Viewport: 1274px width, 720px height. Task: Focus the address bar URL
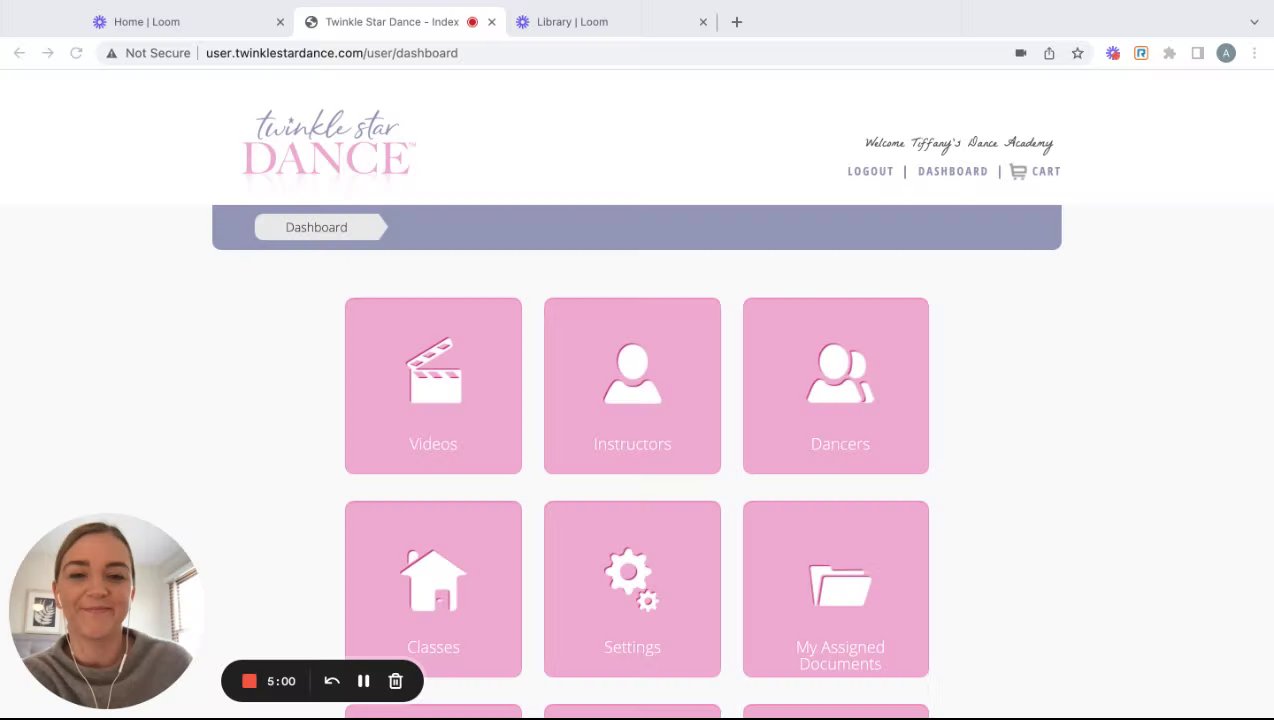(x=331, y=53)
